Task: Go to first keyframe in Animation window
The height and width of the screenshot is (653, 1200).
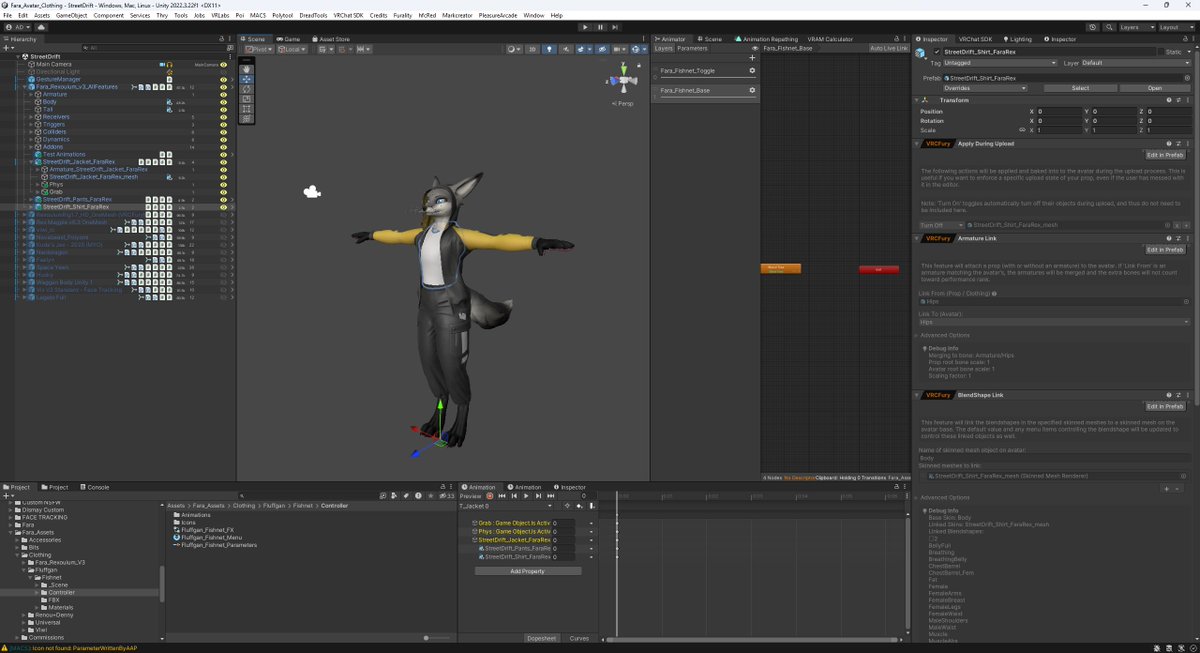Action: click(x=503, y=496)
